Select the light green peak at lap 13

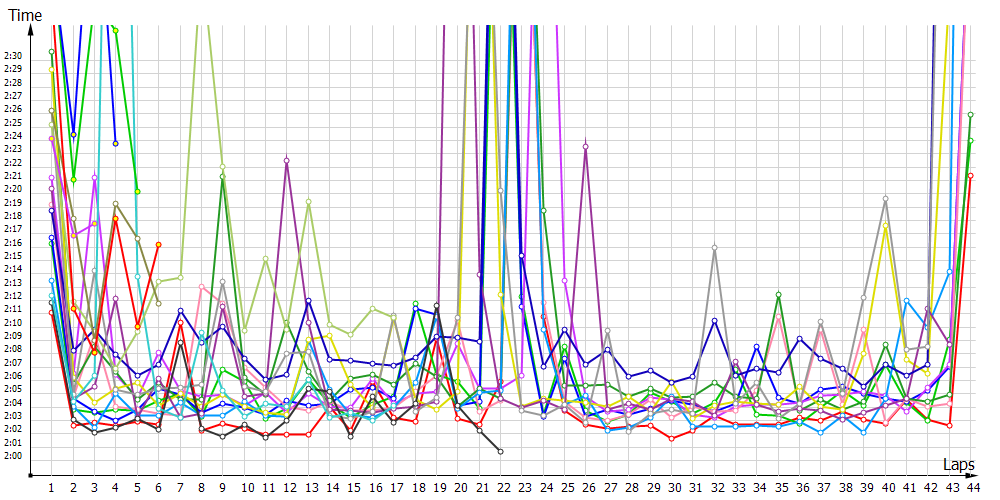point(308,201)
